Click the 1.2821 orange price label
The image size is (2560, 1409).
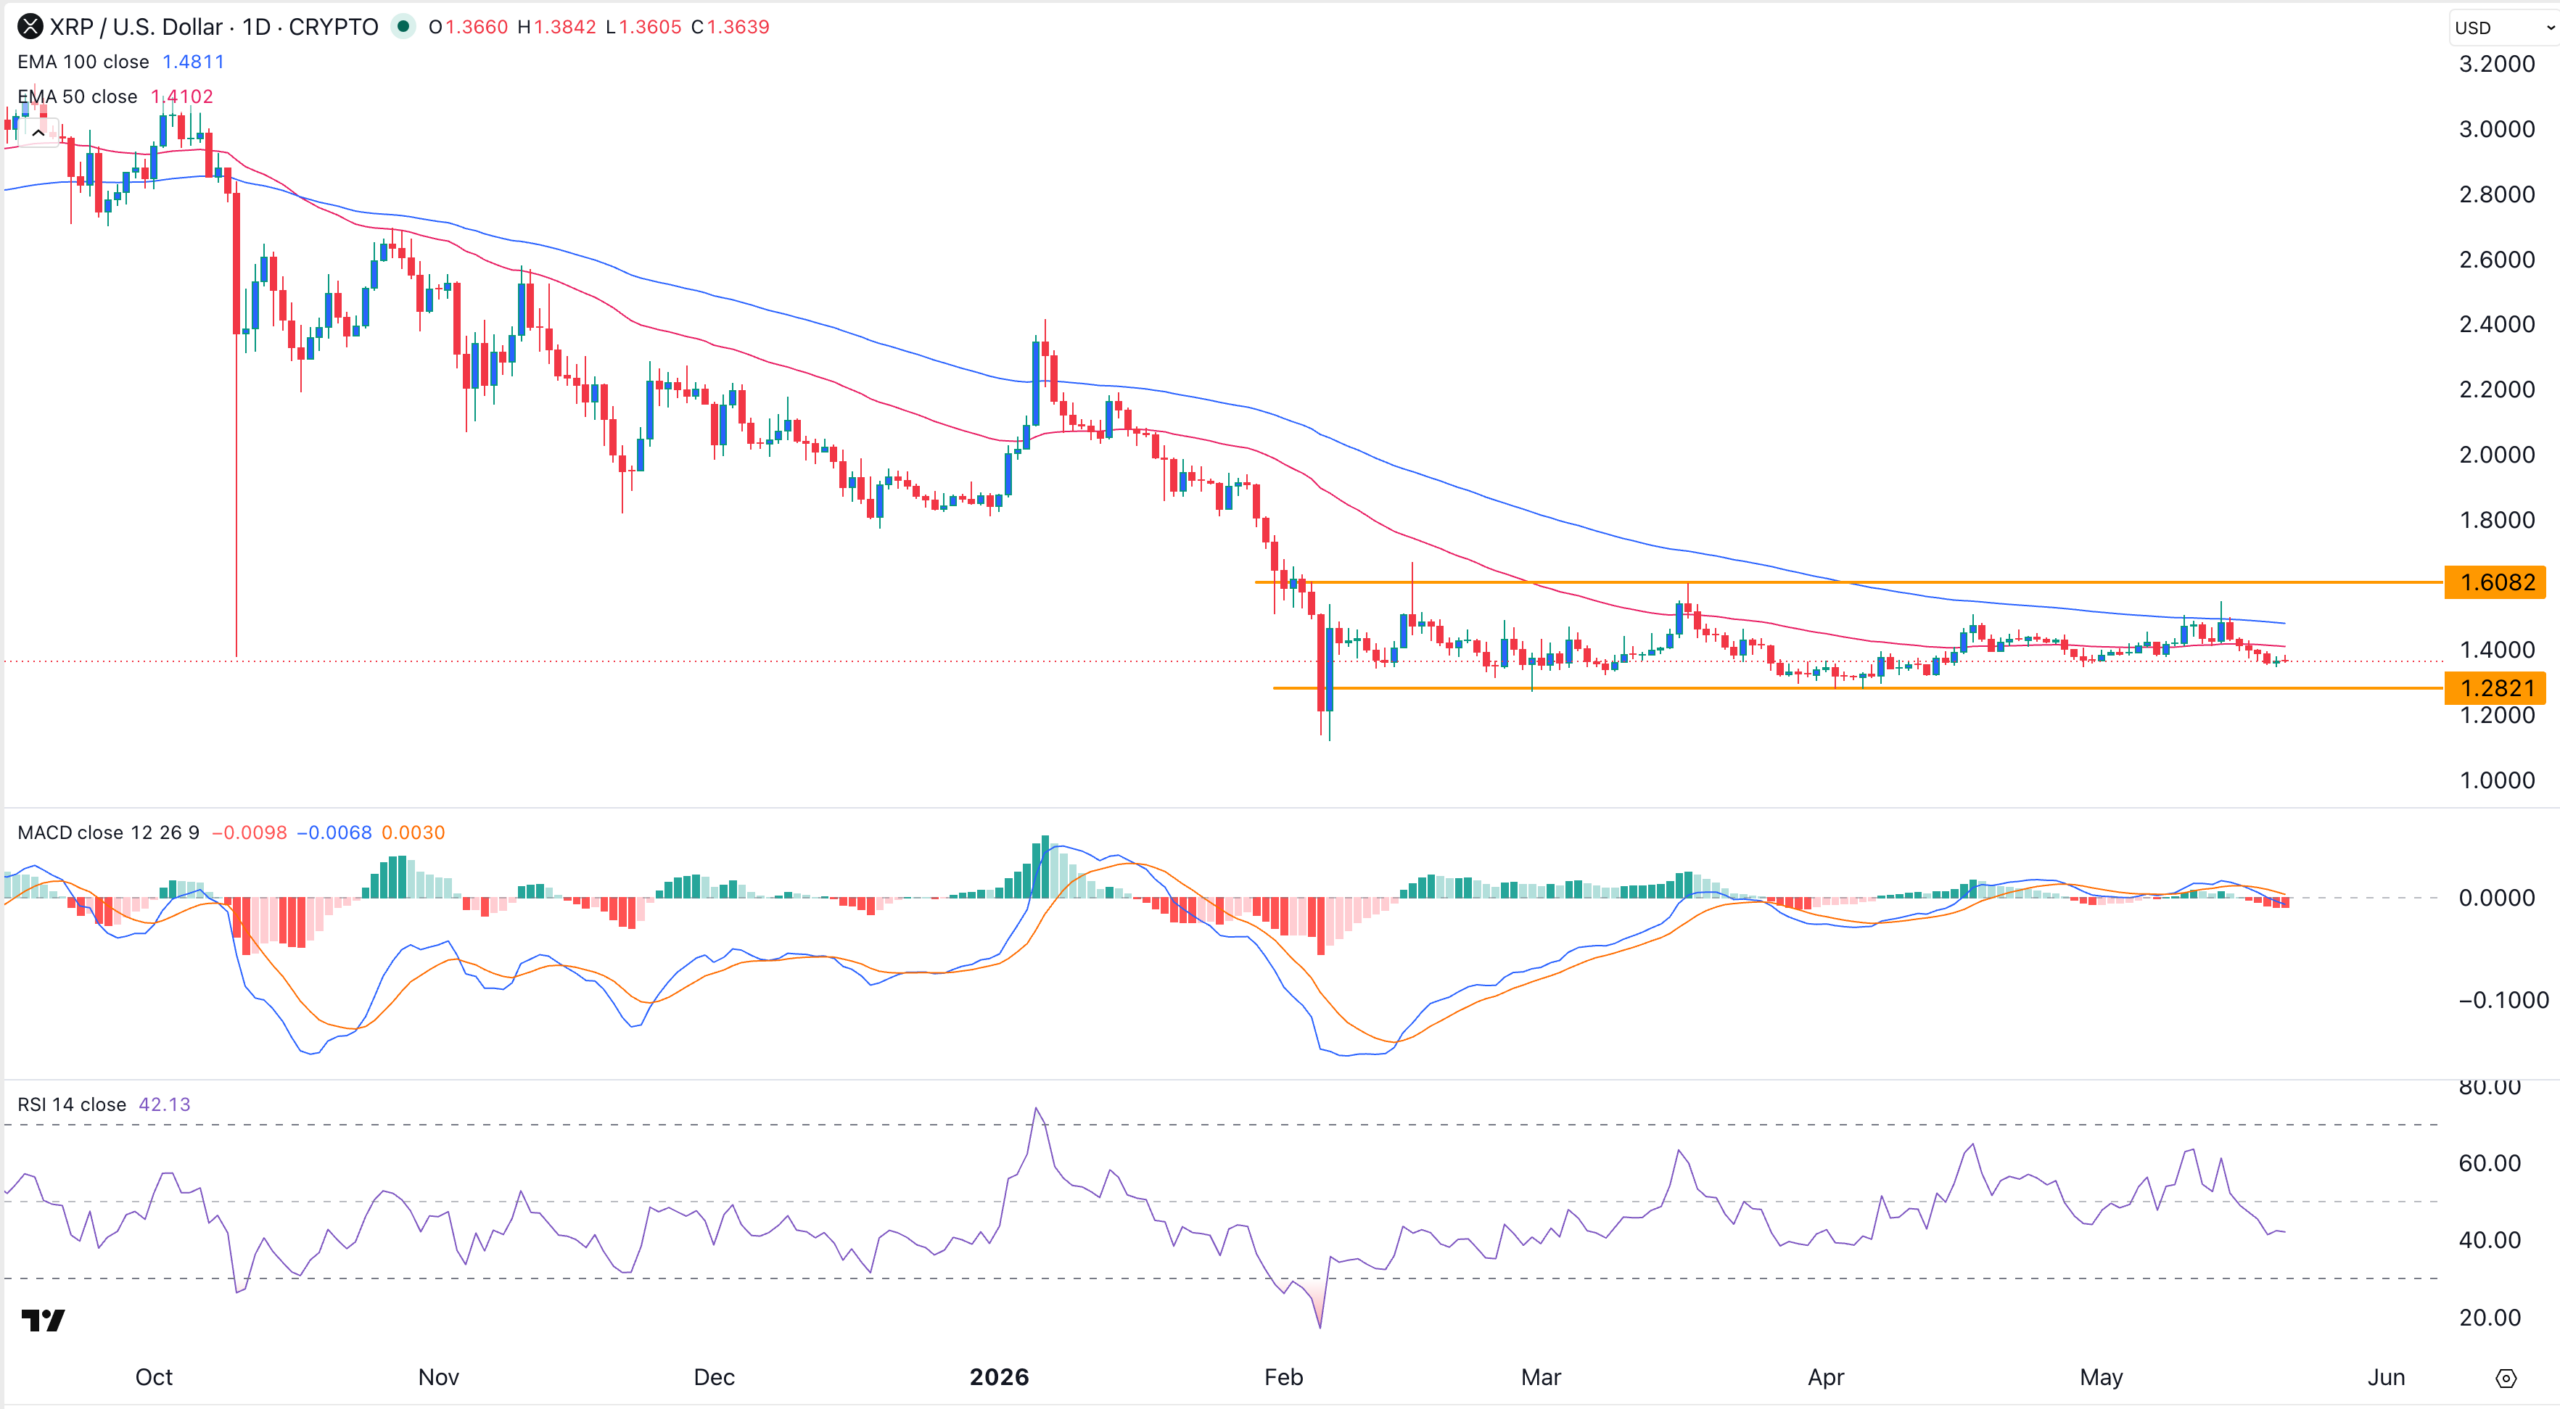tap(2494, 688)
